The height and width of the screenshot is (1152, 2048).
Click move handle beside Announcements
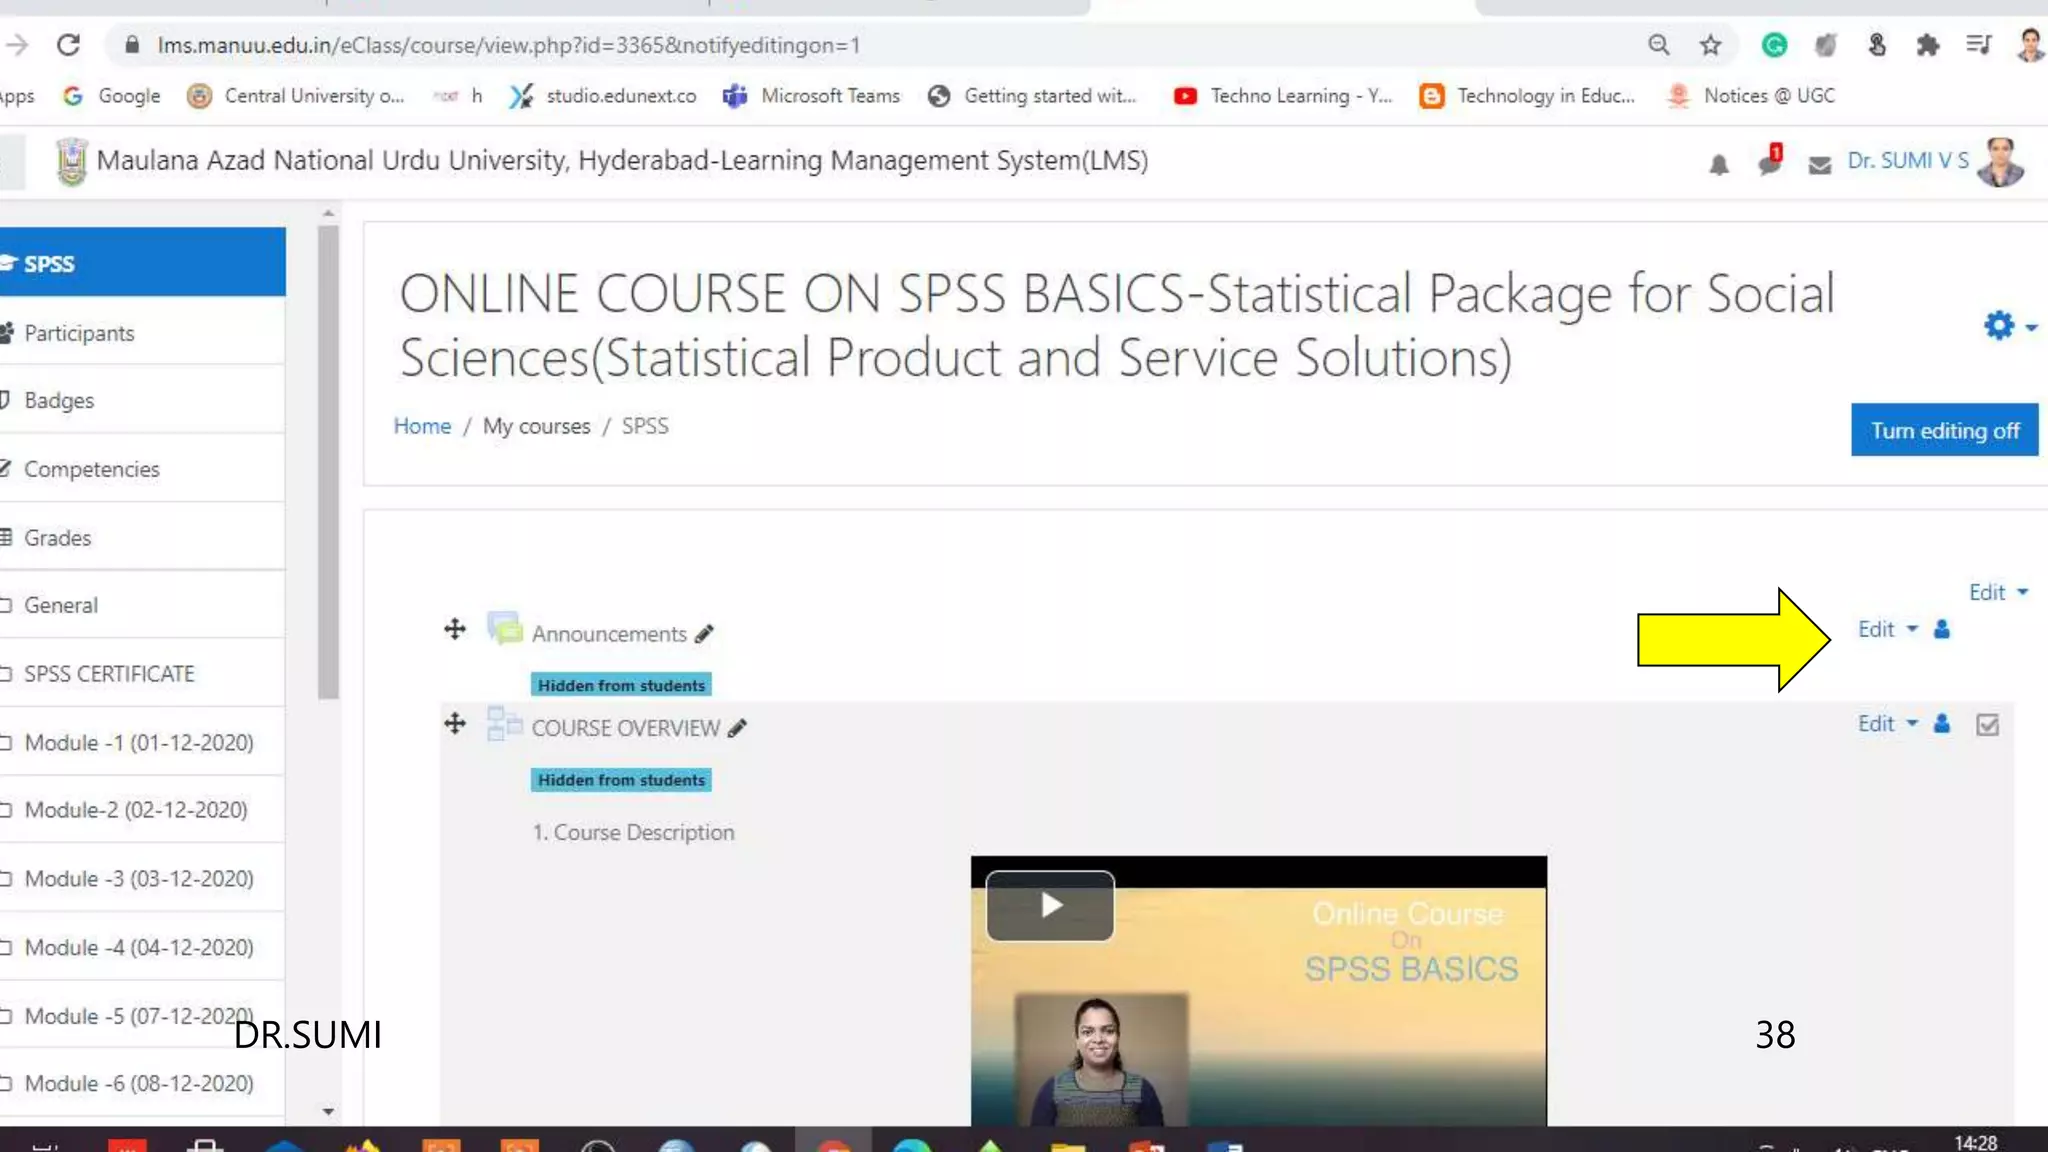click(x=455, y=629)
